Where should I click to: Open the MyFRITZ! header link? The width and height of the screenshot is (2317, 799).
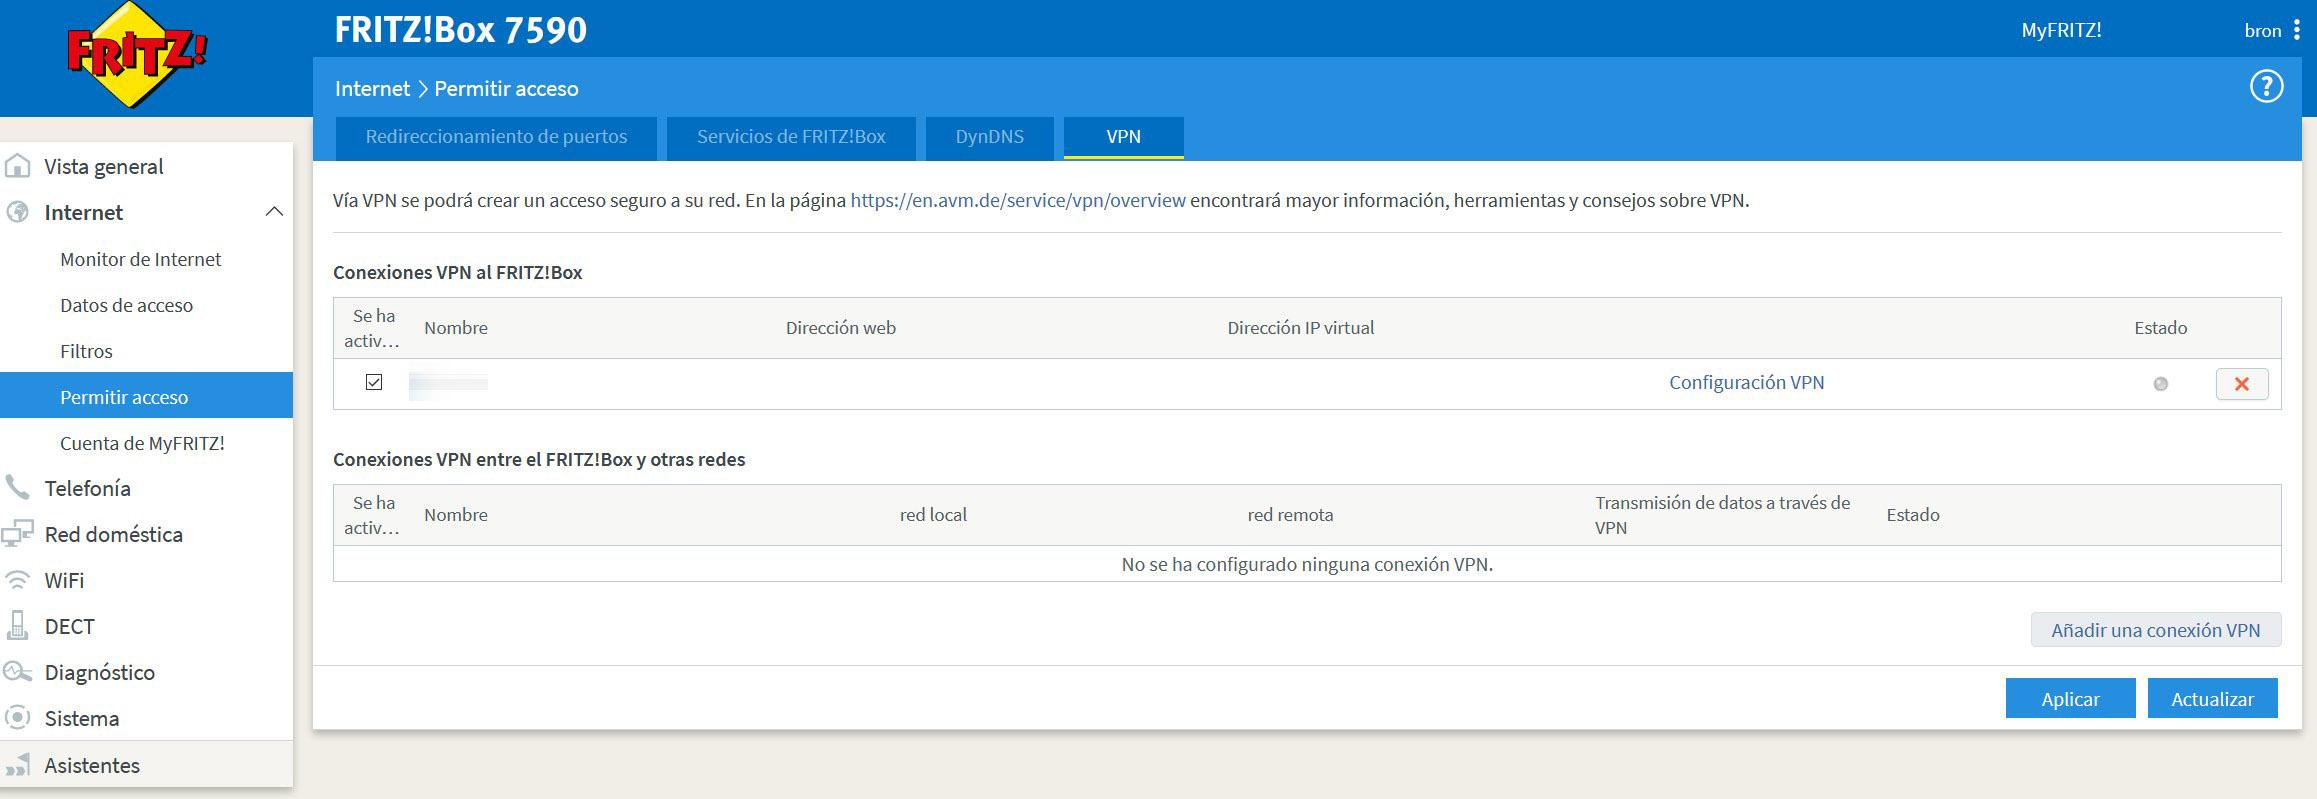pos(2061,30)
